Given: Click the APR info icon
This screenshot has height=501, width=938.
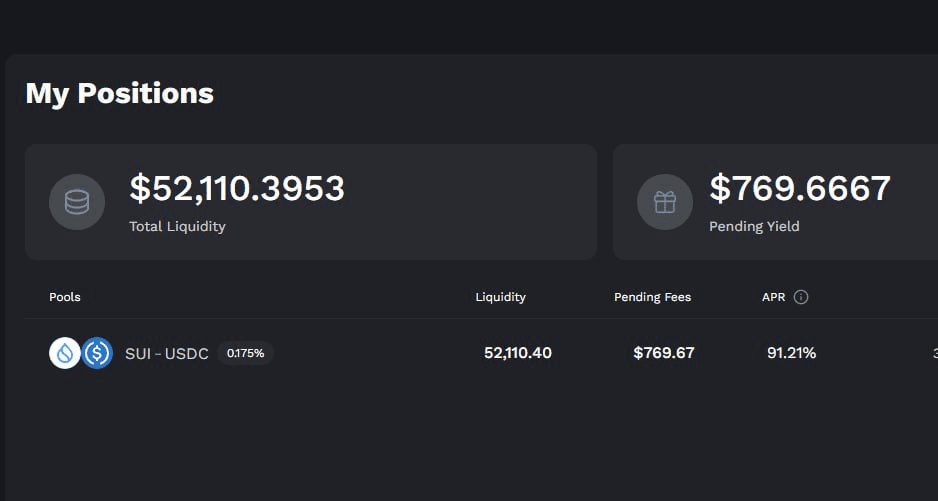Looking at the screenshot, I should (801, 297).
